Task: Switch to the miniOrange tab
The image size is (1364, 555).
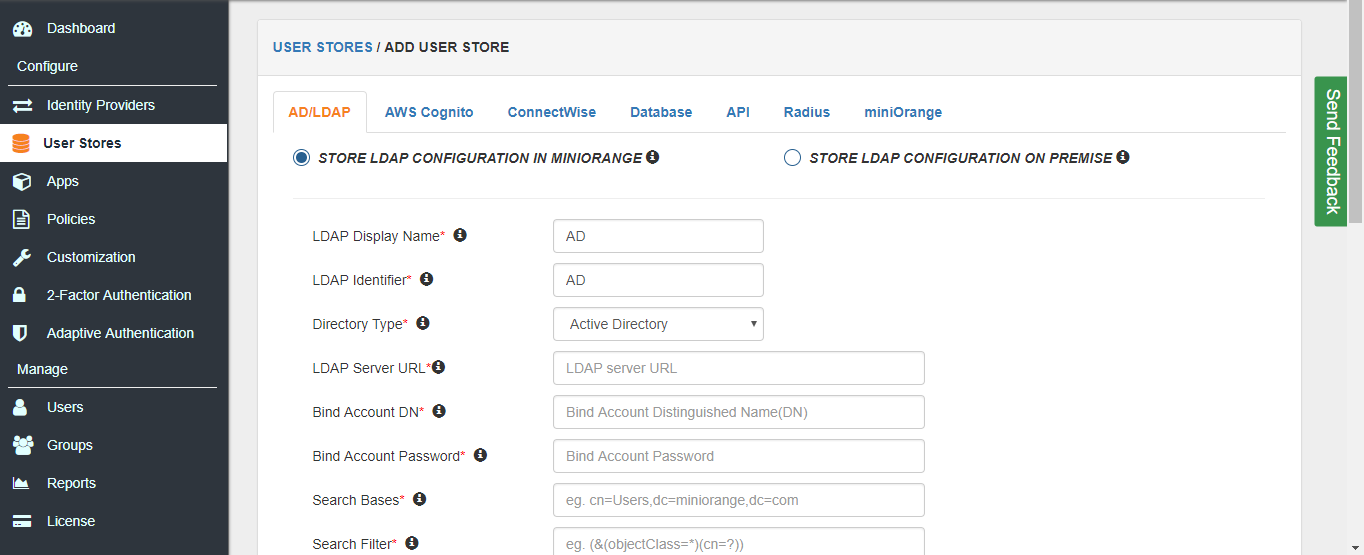Action: click(903, 112)
